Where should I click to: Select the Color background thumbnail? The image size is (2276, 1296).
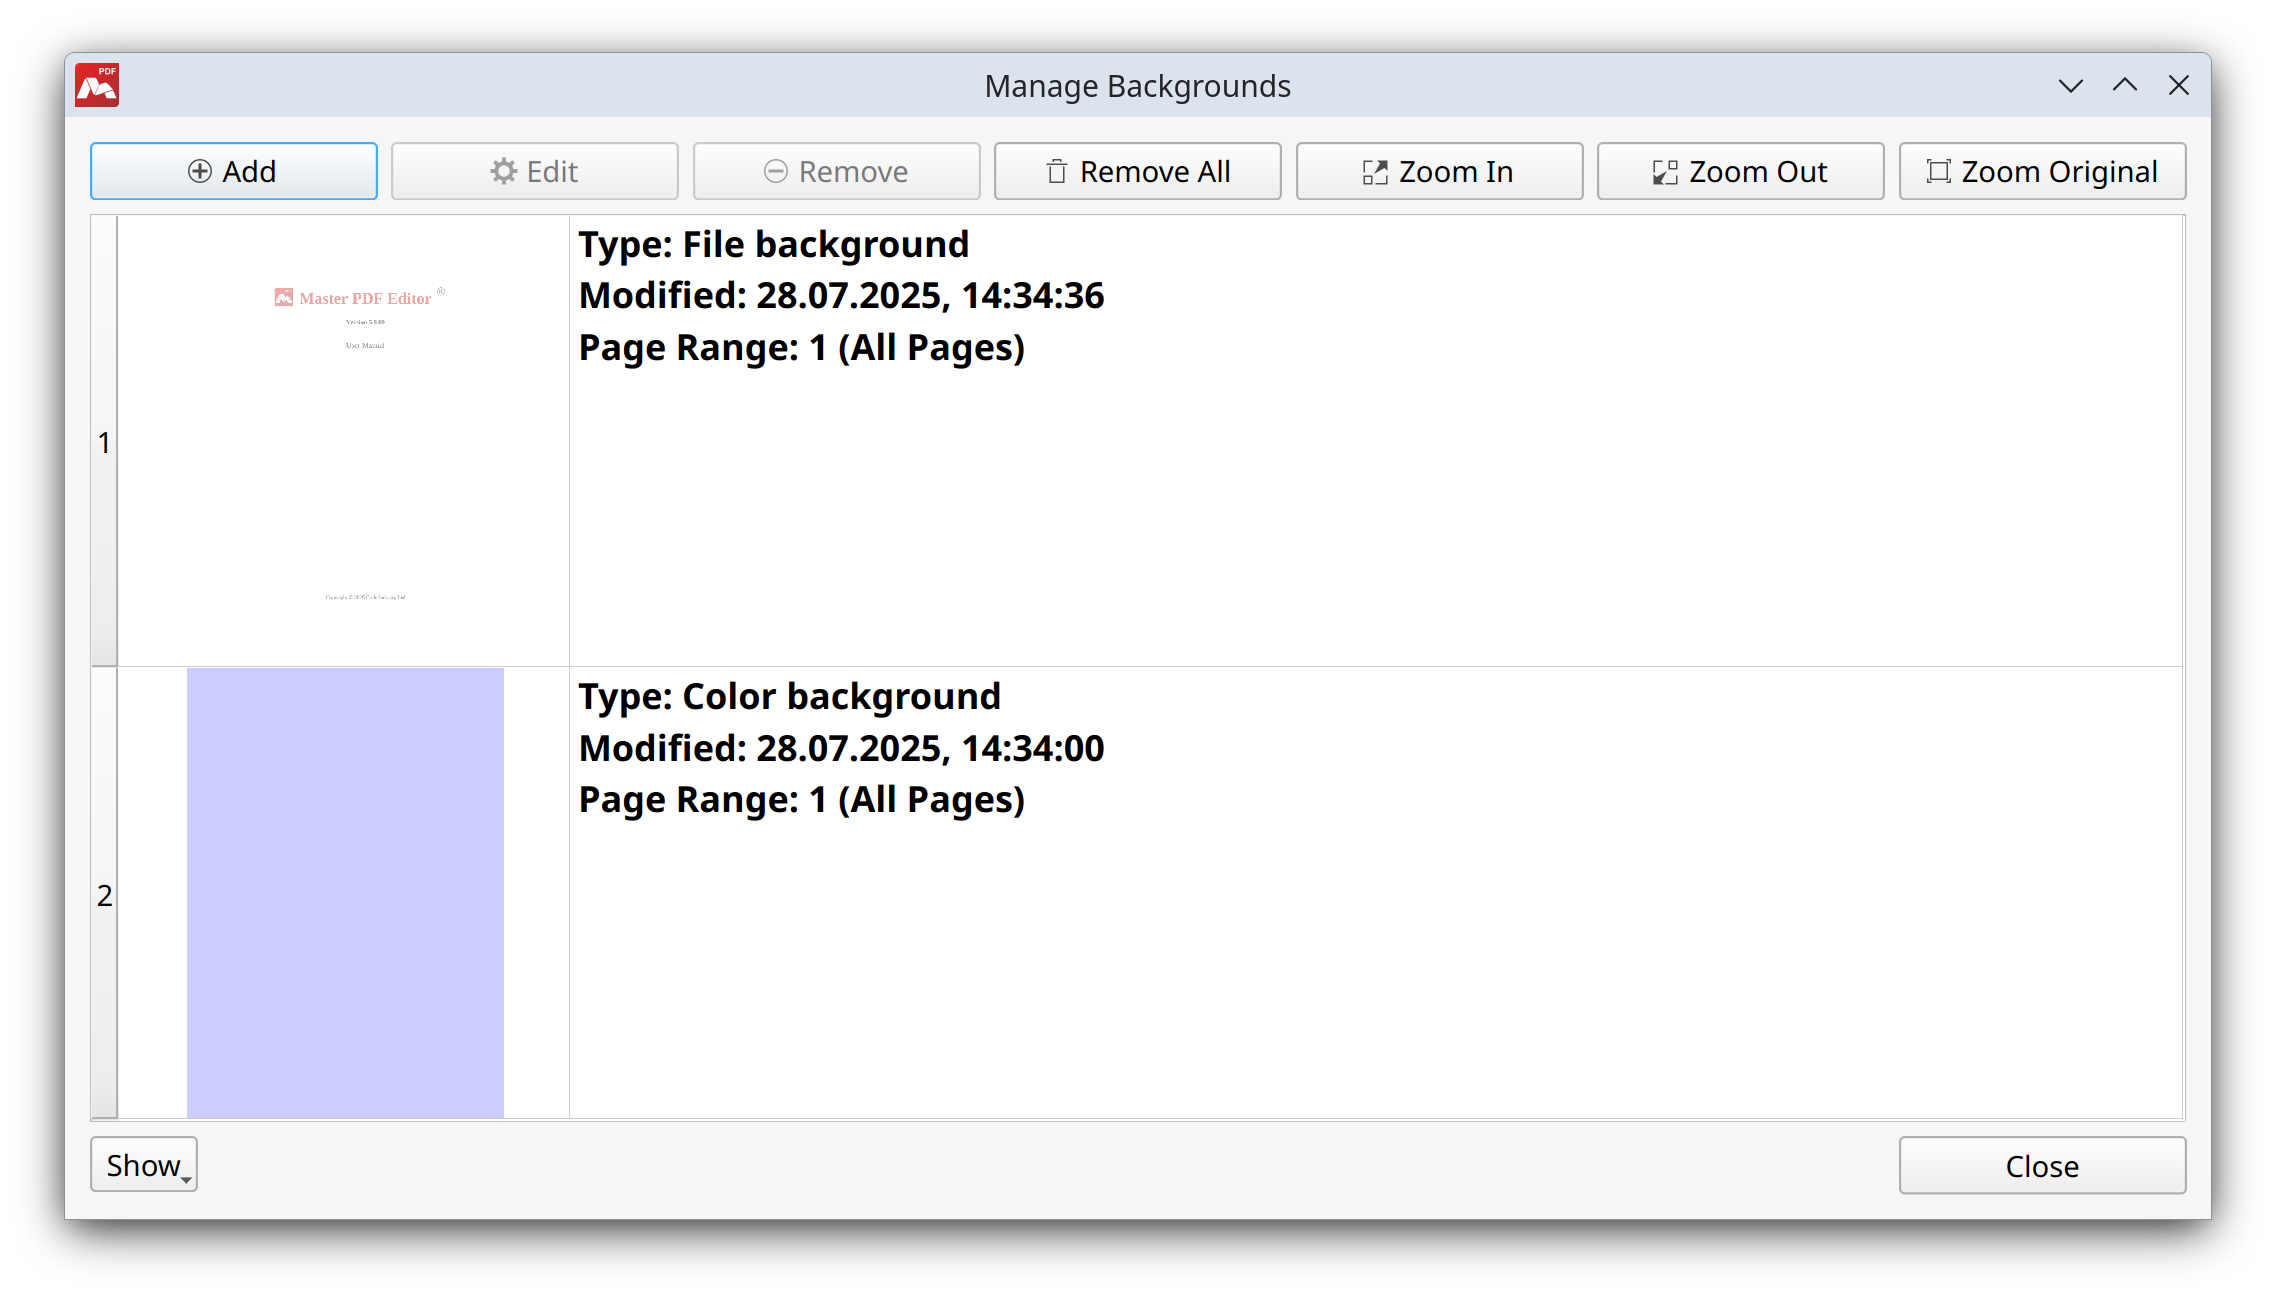tap(345, 893)
